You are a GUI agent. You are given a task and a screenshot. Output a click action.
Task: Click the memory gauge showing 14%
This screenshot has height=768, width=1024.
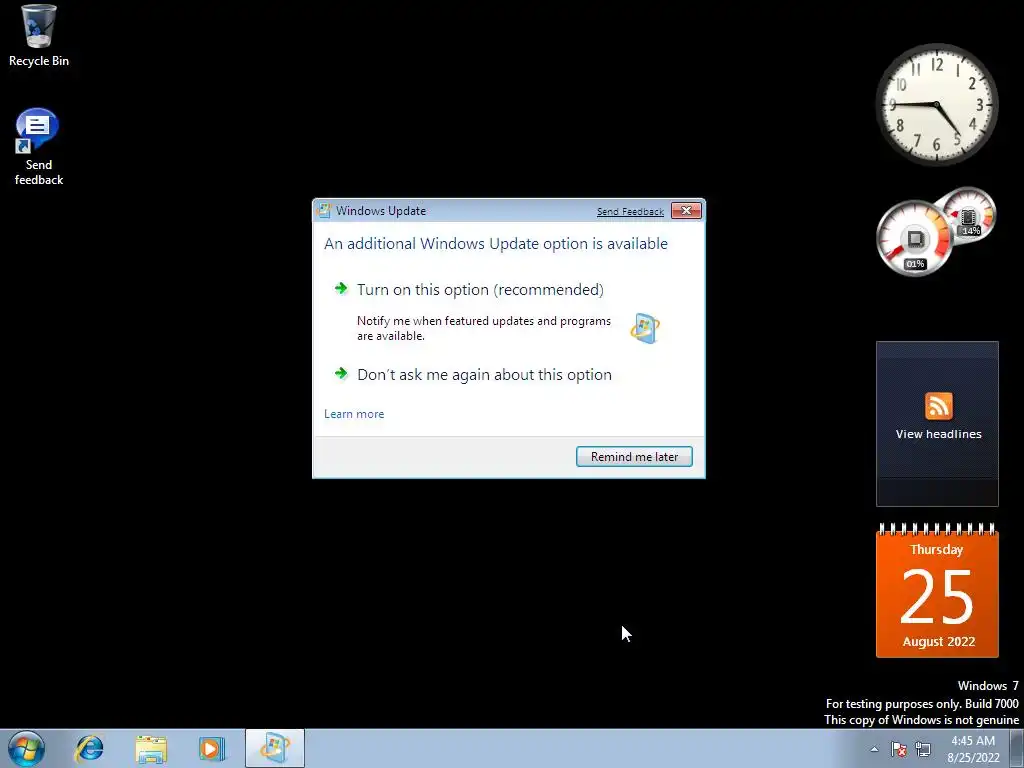[969, 214]
